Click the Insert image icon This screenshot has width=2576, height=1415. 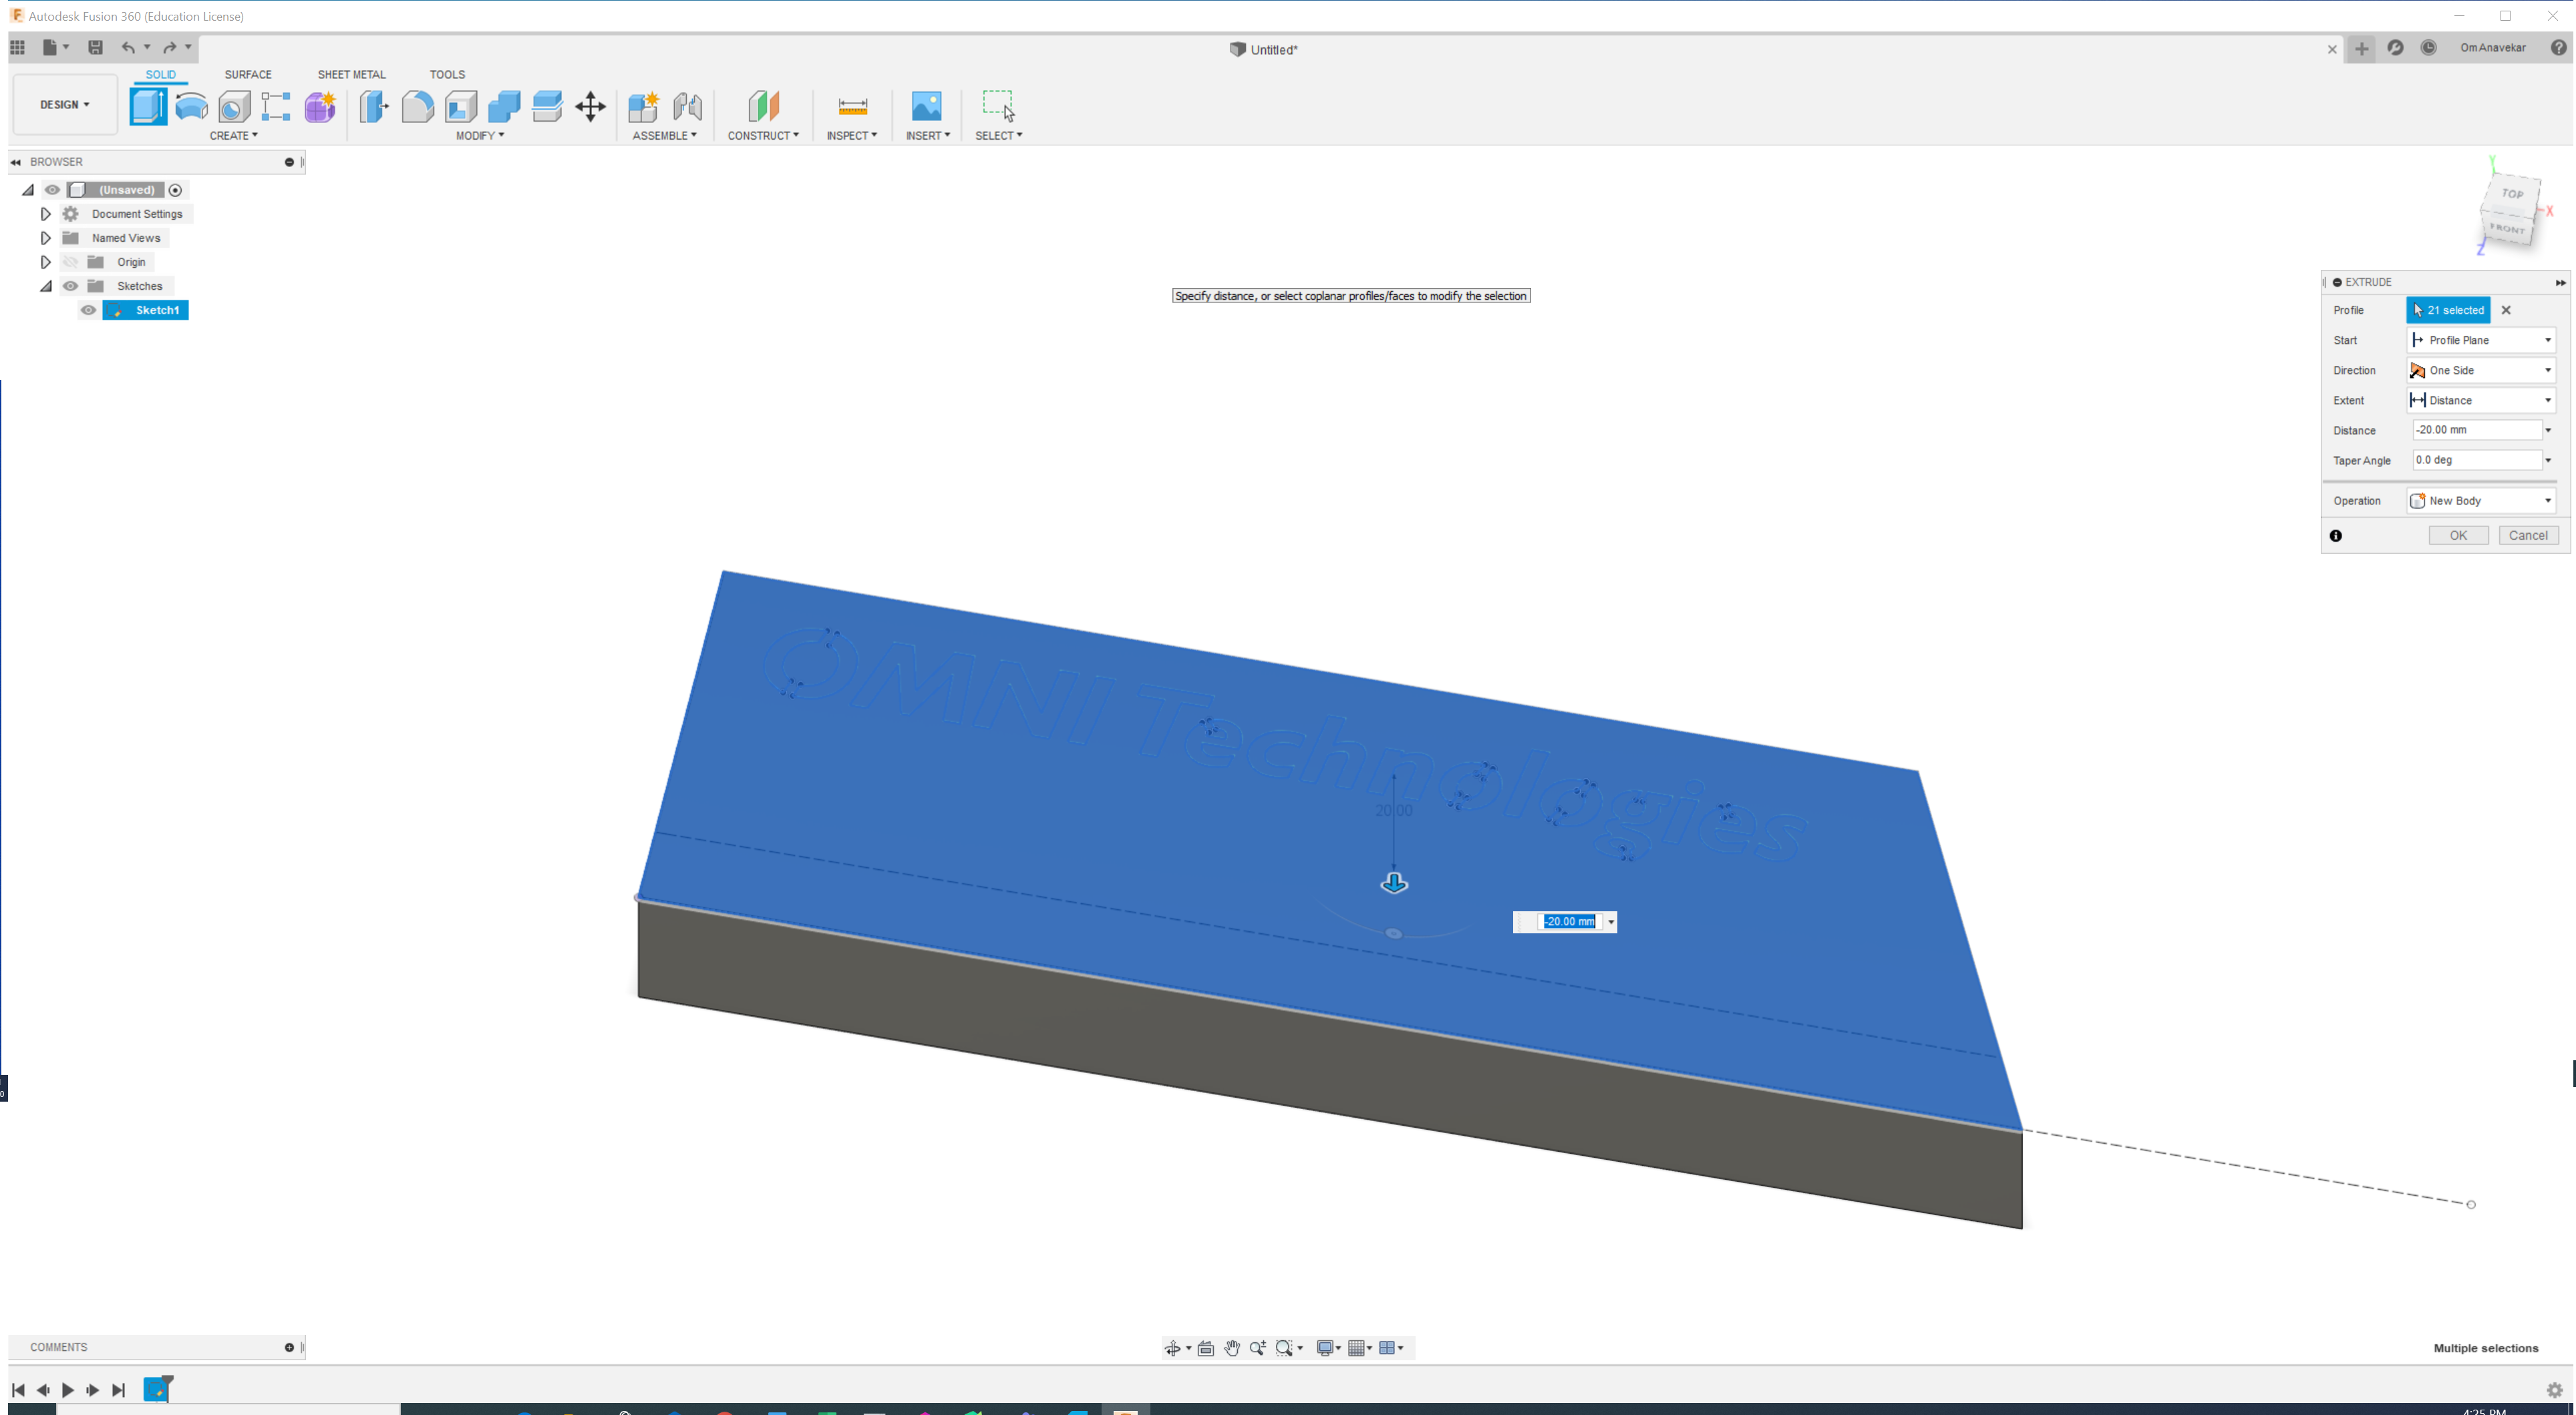[926, 106]
